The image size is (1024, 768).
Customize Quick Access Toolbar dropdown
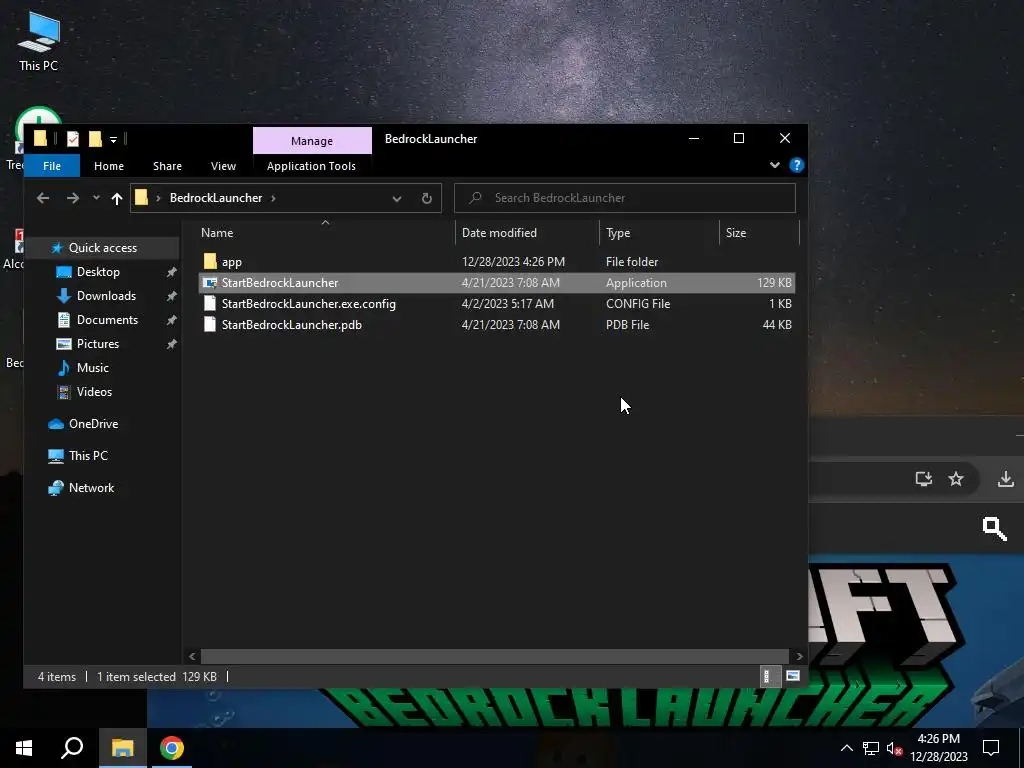tap(113, 139)
